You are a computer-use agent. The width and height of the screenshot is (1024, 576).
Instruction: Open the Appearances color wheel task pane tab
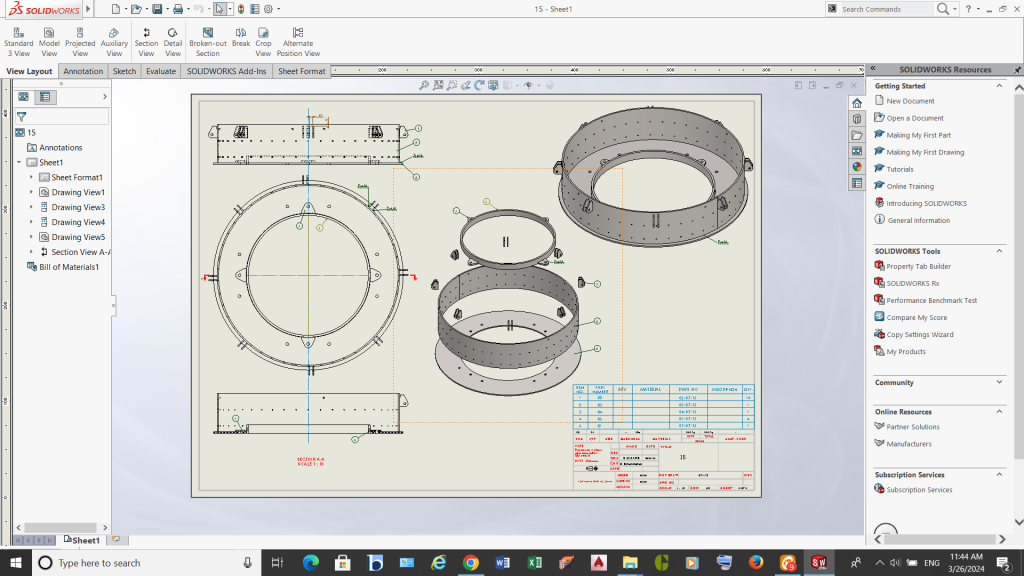(857, 167)
